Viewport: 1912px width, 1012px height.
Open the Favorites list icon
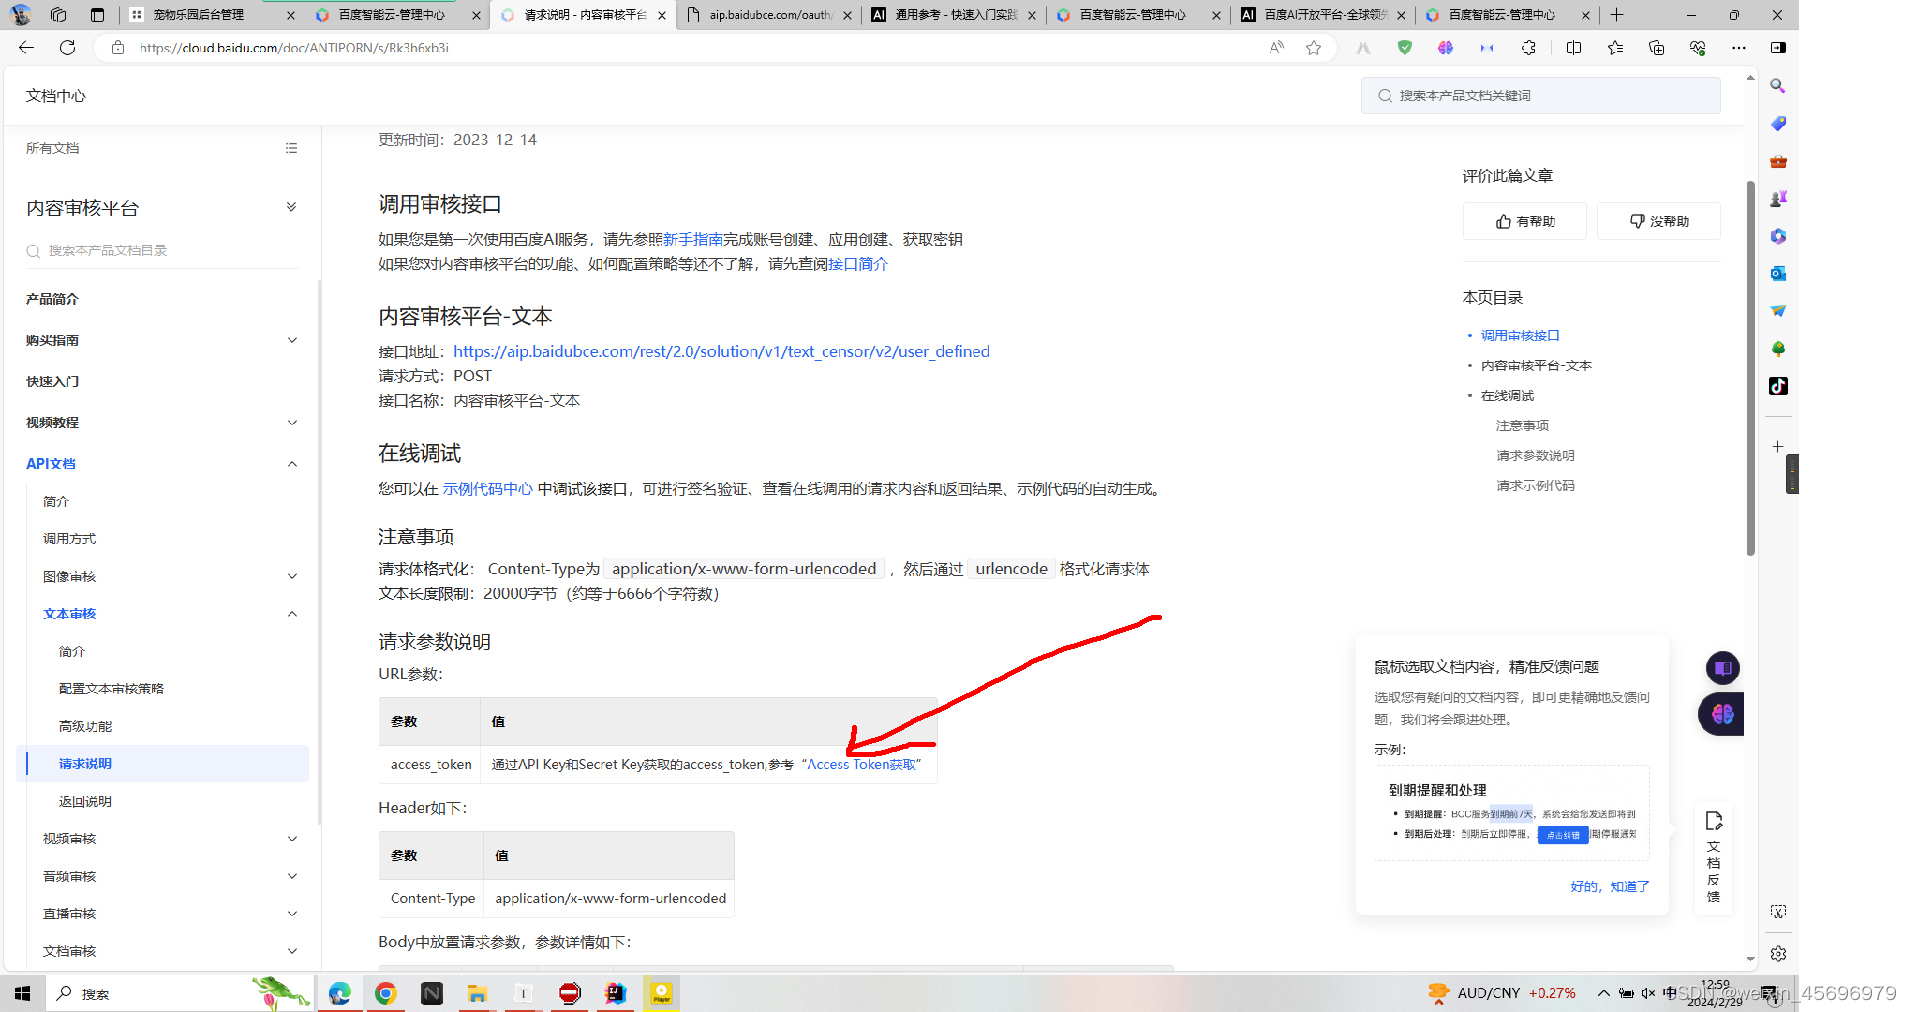pyautogui.click(x=1615, y=47)
